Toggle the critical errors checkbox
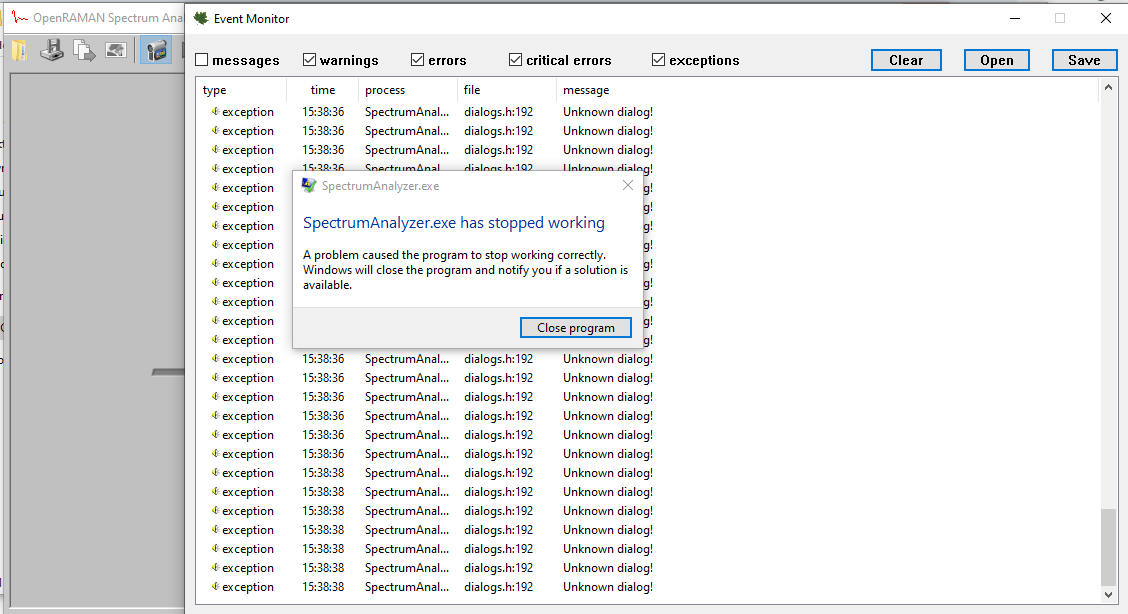This screenshot has height=614, width=1128. coord(516,60)
